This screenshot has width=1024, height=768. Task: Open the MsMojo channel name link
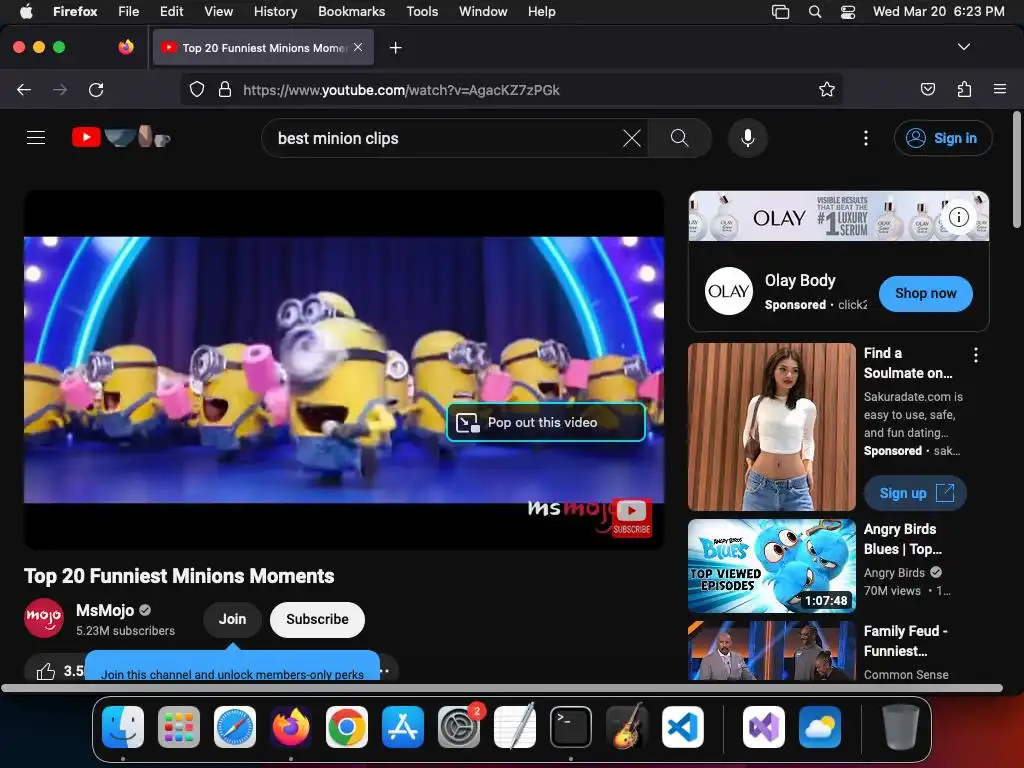pyautogui.click(x=105, y=610)
